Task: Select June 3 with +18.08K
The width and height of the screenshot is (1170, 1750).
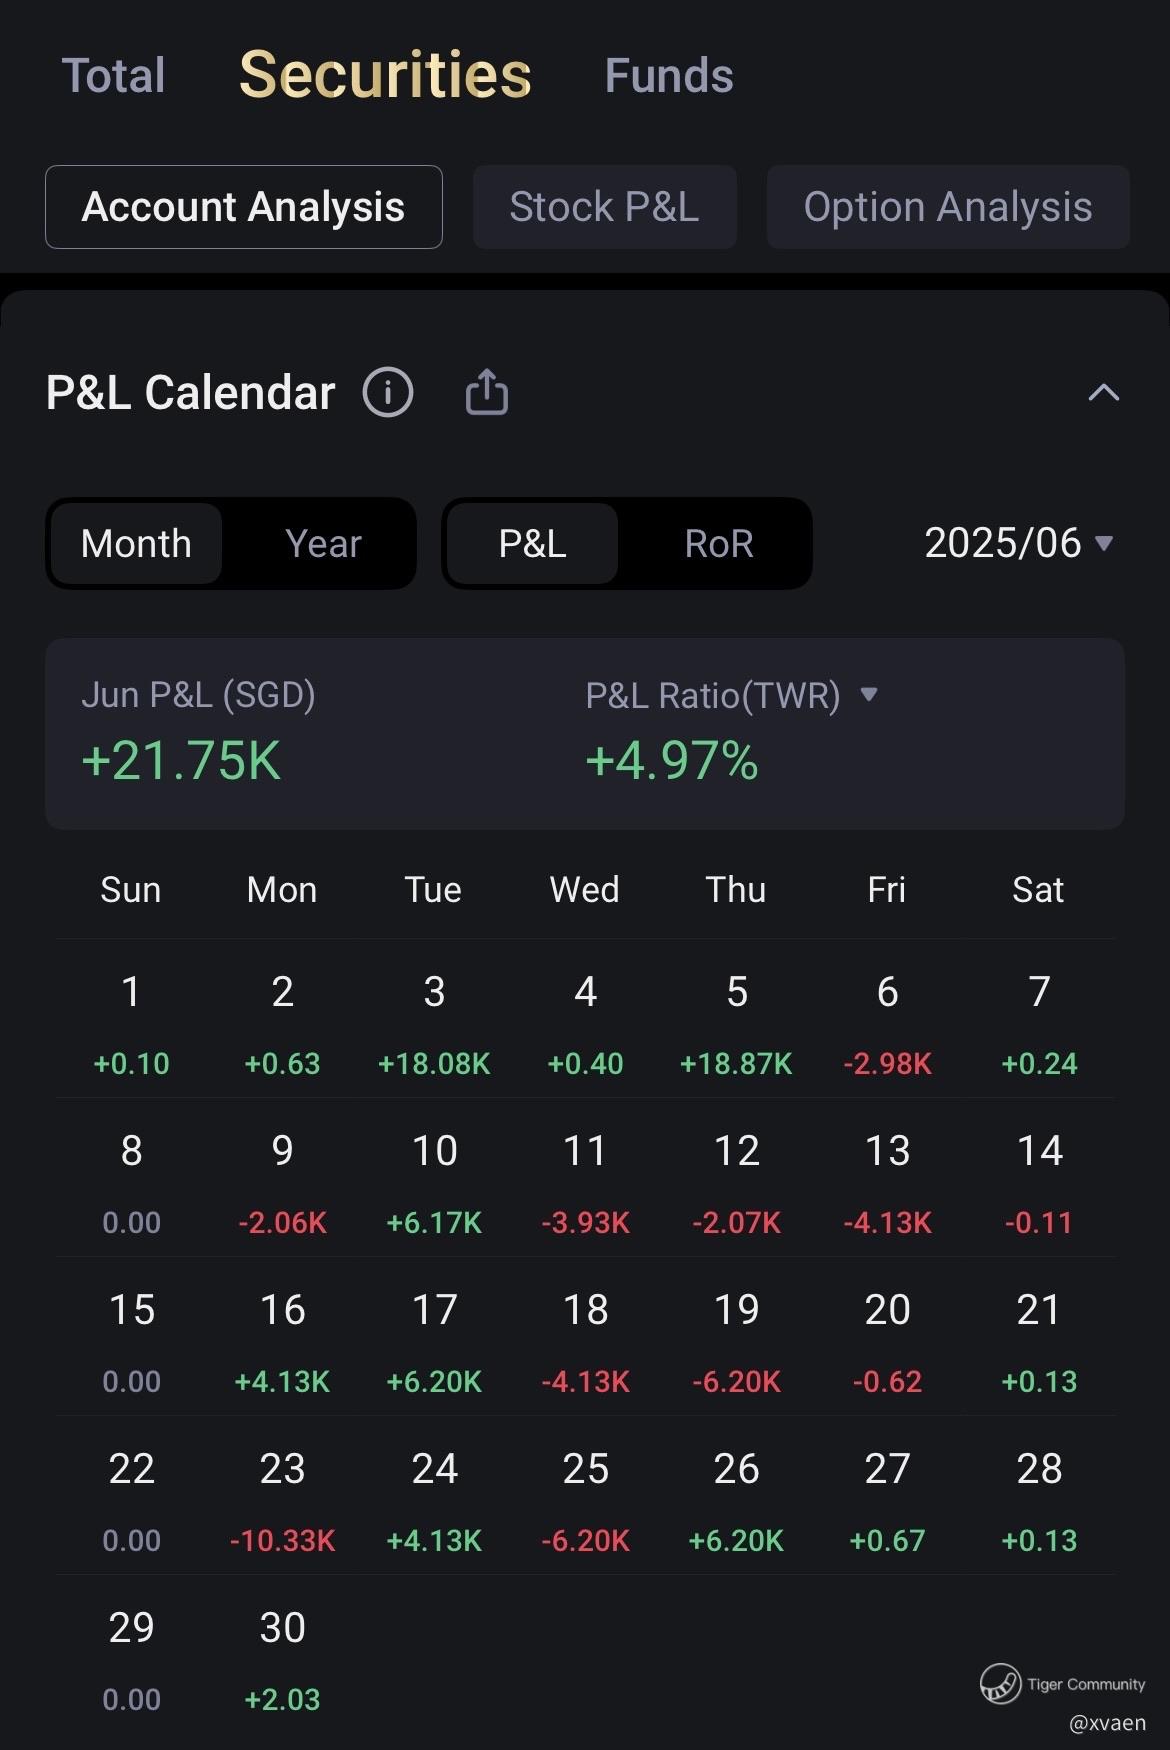Action: pyautogui.click(x=434, y=1025)
